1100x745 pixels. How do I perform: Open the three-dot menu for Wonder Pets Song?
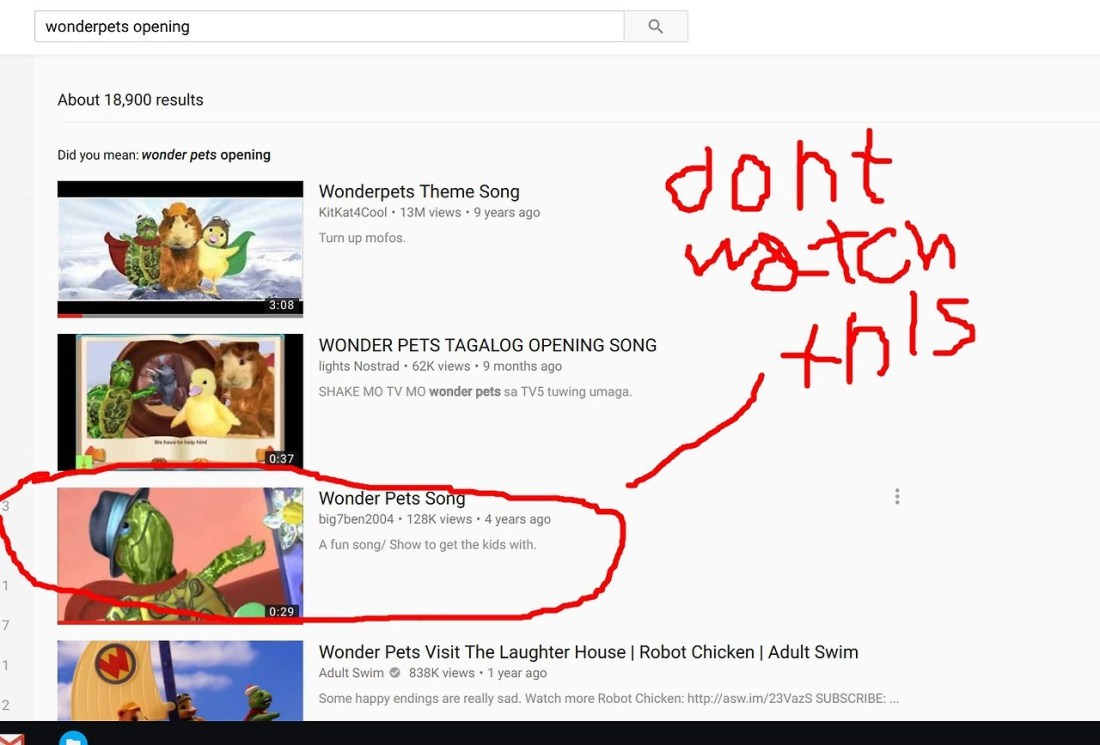897,497
